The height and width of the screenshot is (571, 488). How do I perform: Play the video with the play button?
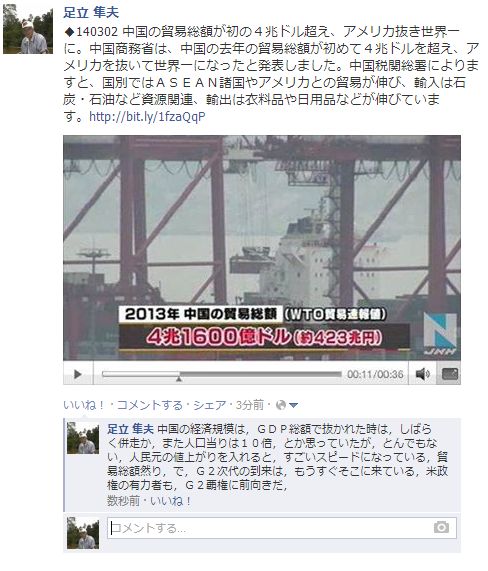(x=78, y=374)
